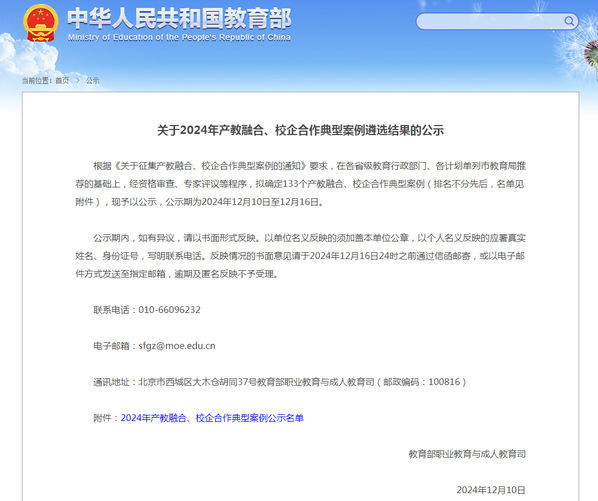Click the second paragraph starting with 公示期内
Screen dimensions: 598x501
pos(301,256)
